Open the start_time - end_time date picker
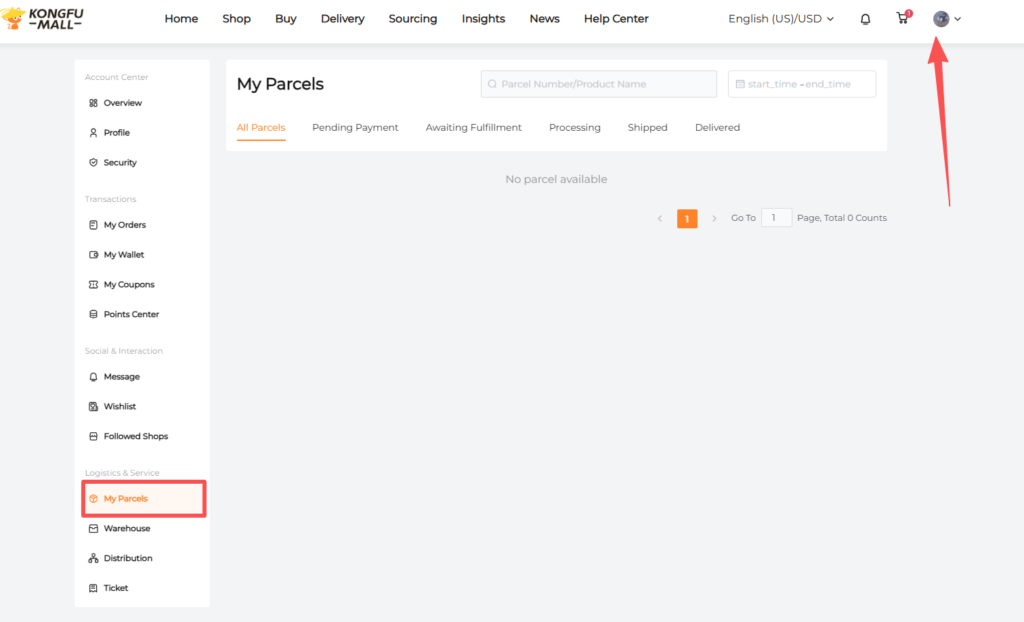The image size is (1024, 622). pos(801,84)
